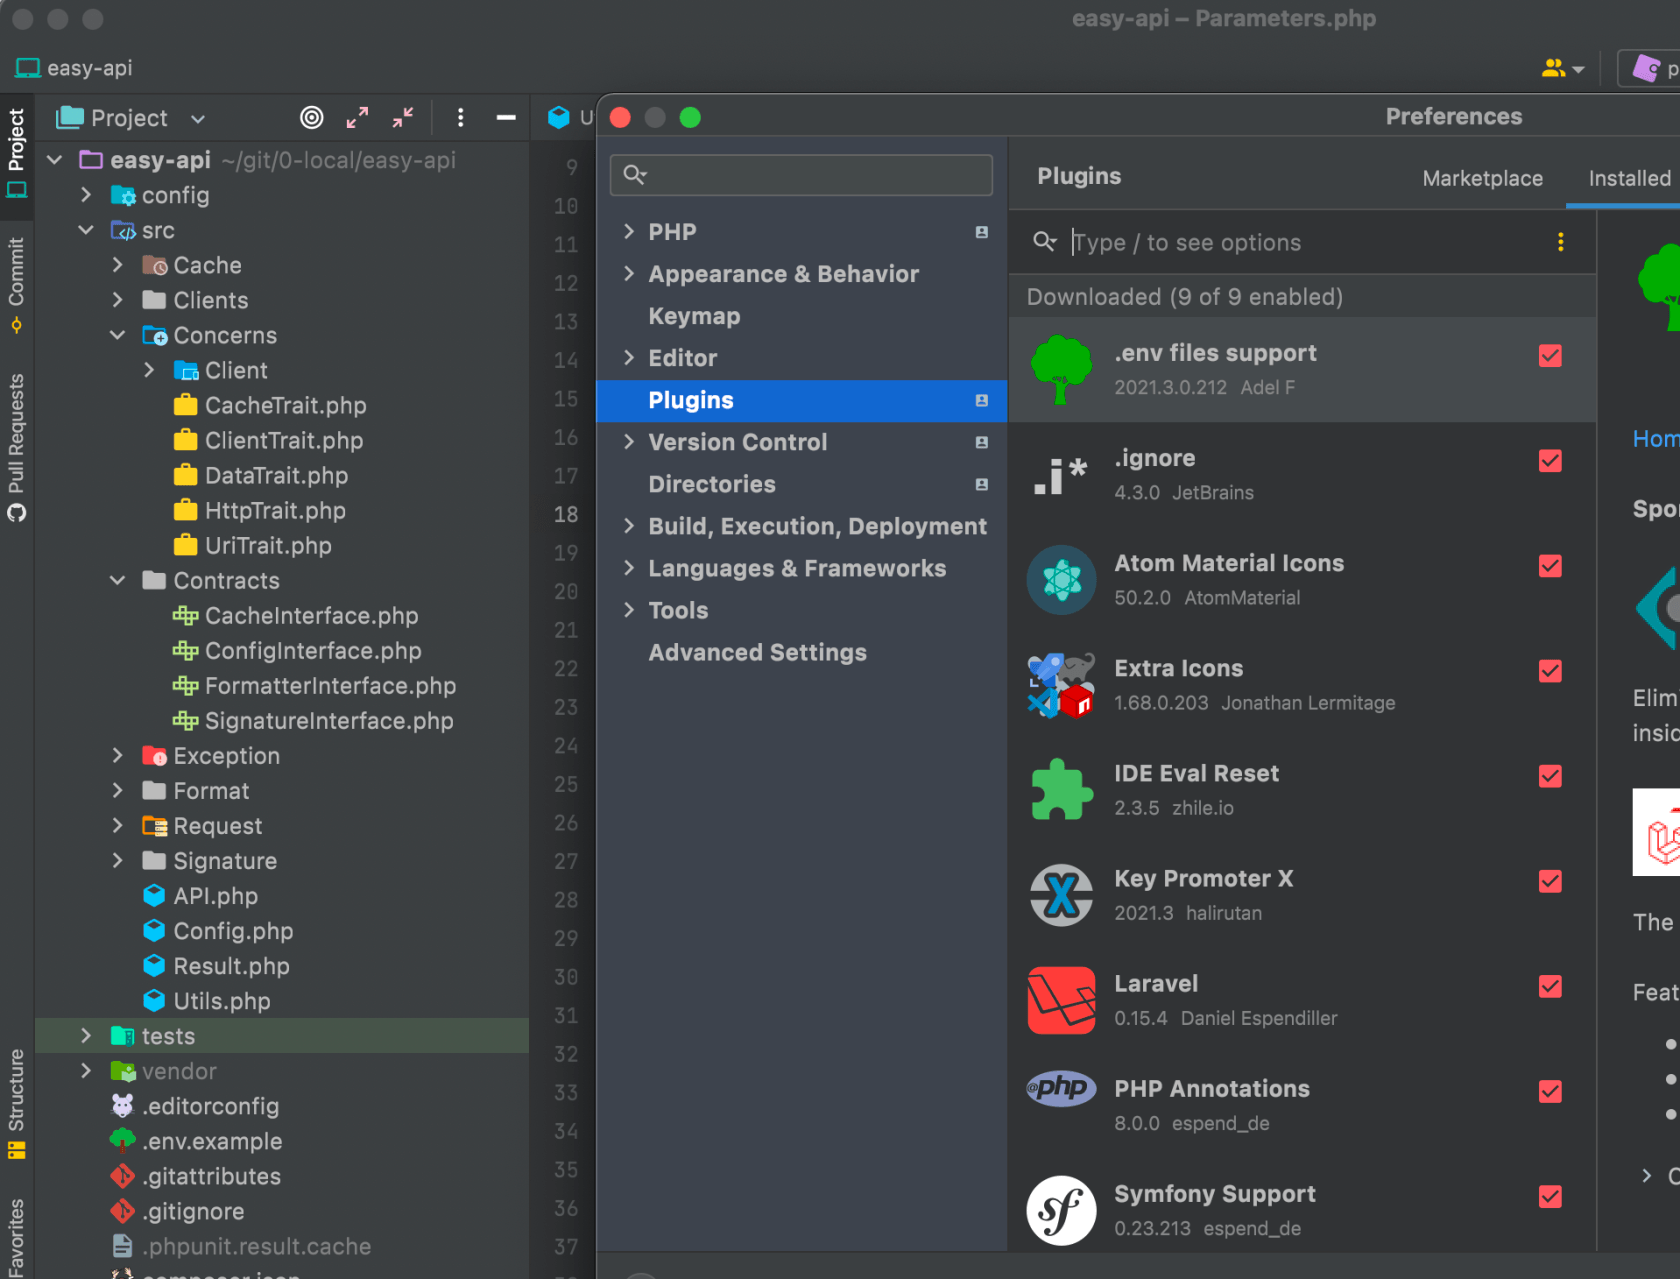Expand the PHP settings category
The width and height of the screenshot is (1680, 1279).
[x=629, y=231]
